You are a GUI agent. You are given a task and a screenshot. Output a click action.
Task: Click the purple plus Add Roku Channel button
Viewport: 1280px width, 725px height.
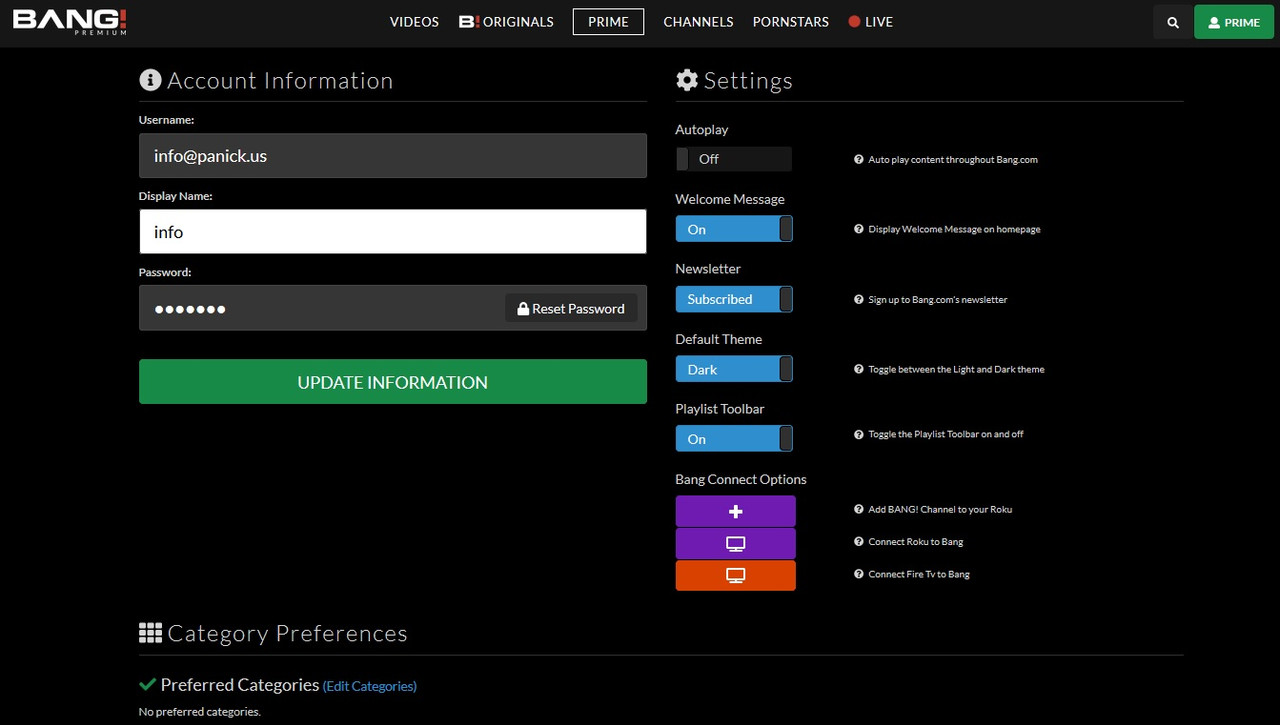click(735, 511)
